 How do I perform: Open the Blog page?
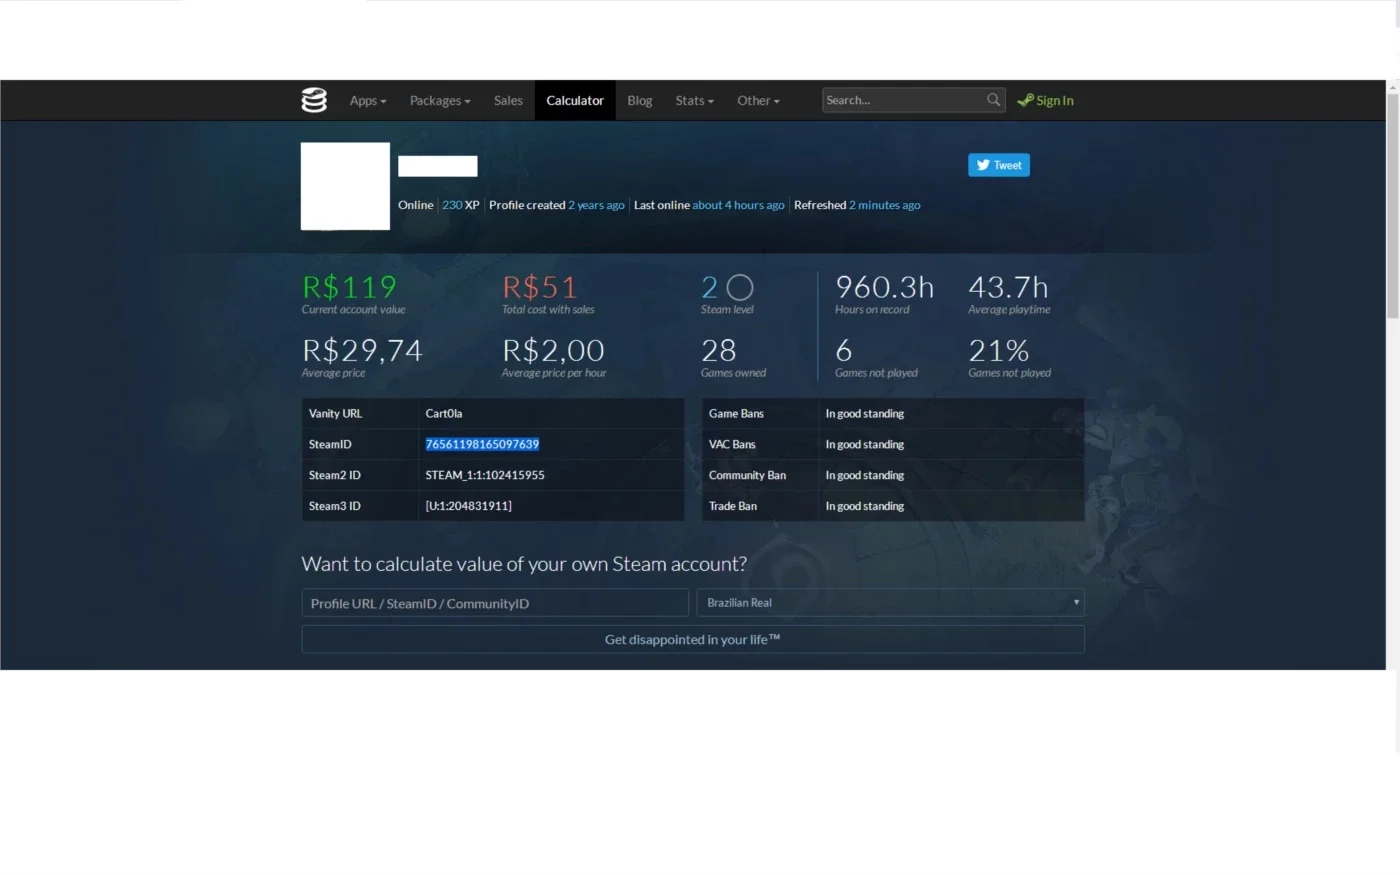click(x=640, y=101)
